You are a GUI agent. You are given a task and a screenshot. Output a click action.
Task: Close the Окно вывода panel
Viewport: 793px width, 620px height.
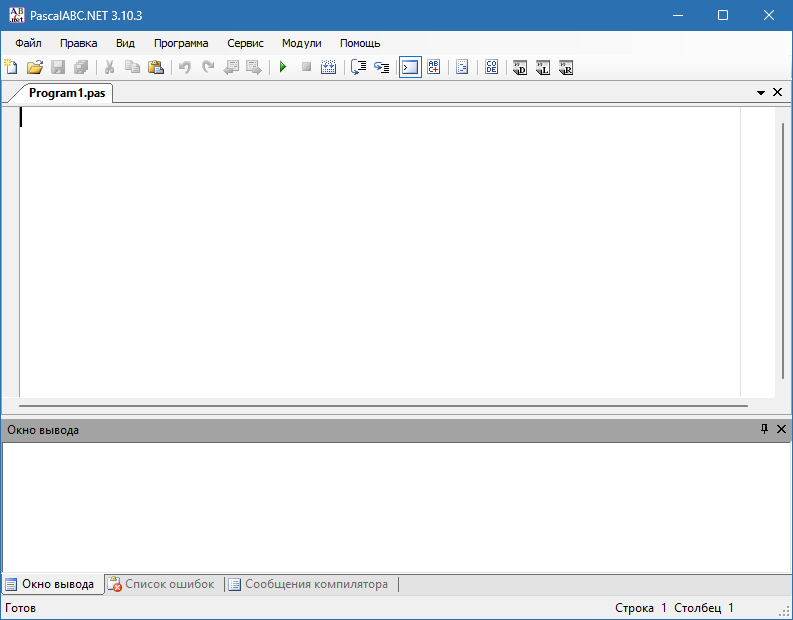point(781,429)
